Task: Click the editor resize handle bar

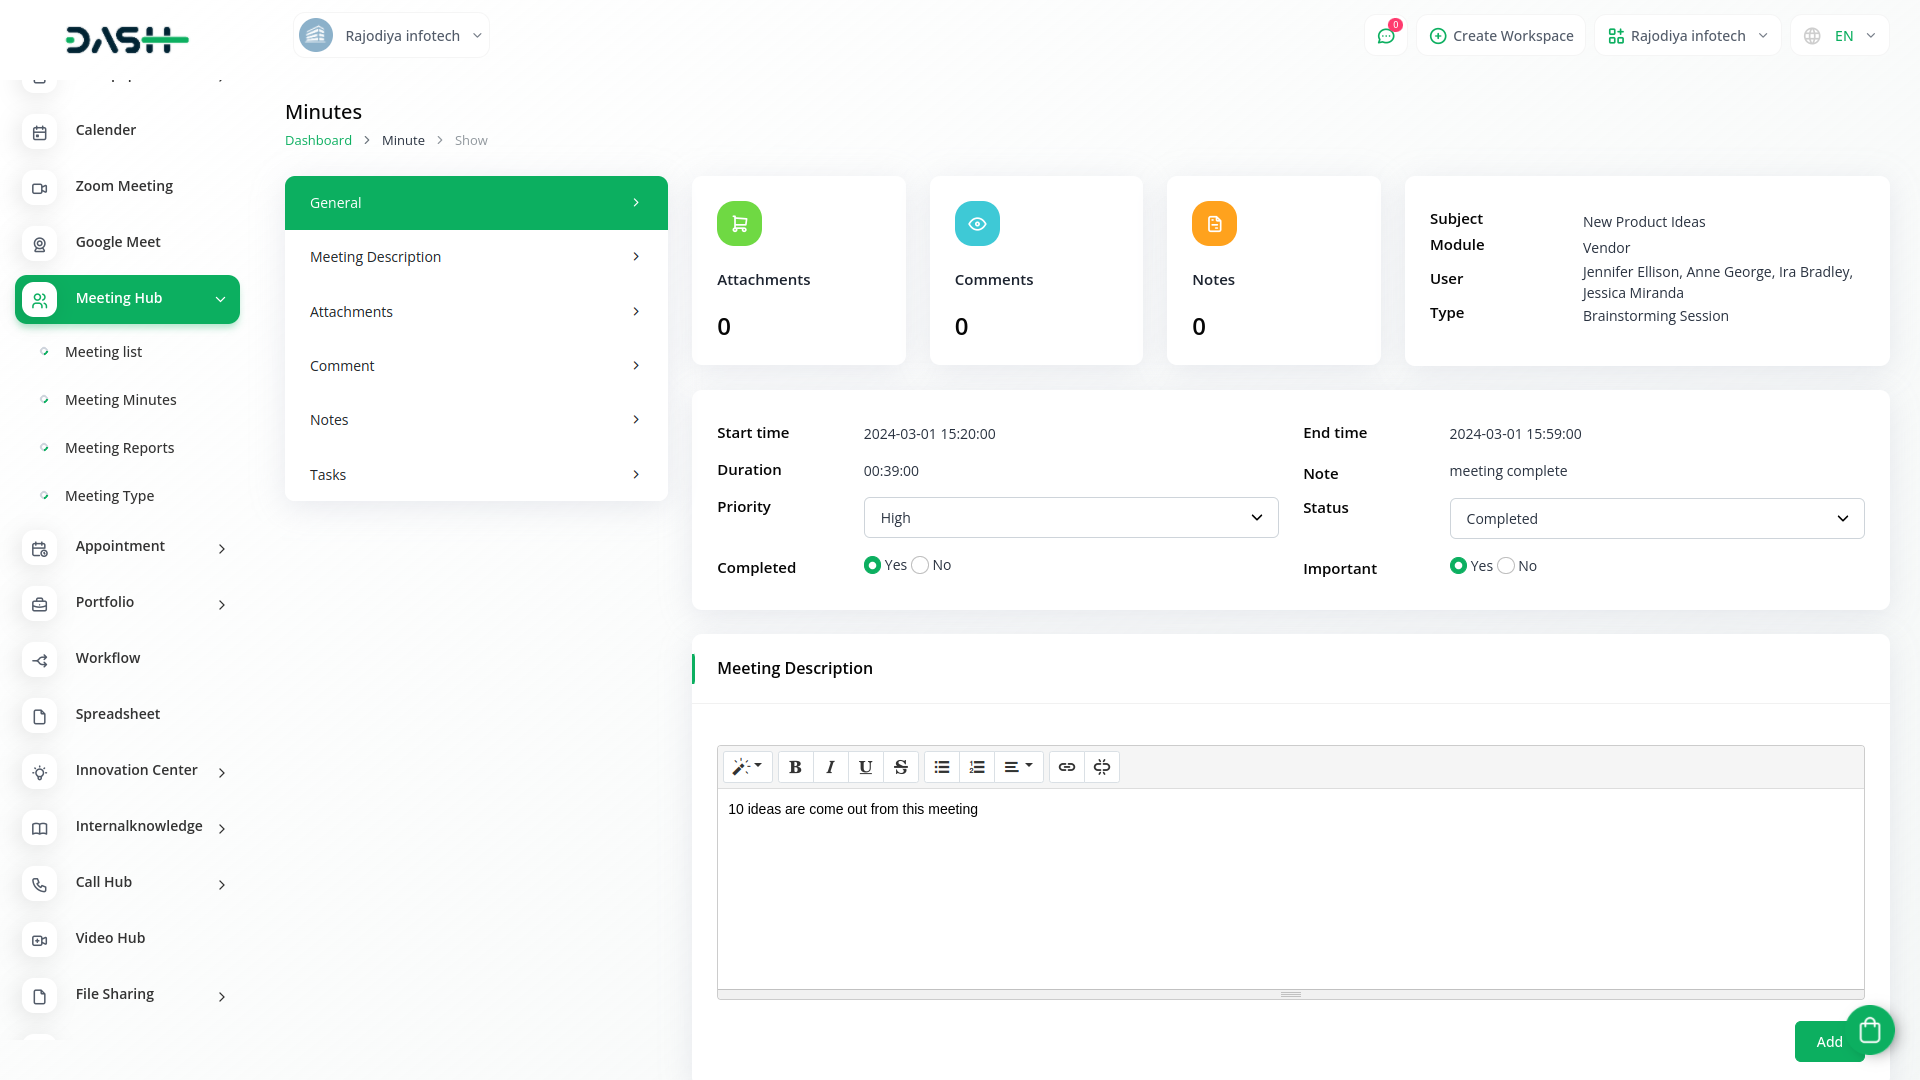Action: pos(1290,994)
